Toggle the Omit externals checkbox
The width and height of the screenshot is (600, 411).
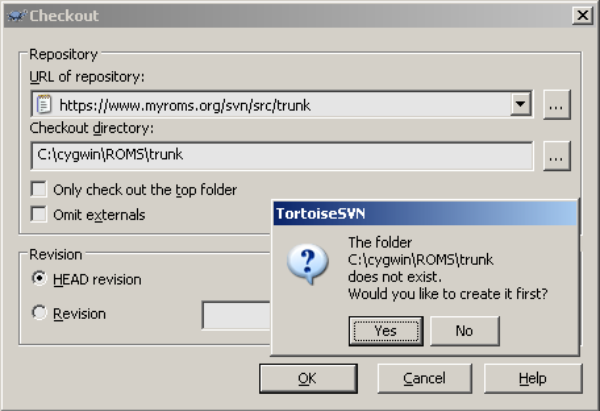coord(39,214)
